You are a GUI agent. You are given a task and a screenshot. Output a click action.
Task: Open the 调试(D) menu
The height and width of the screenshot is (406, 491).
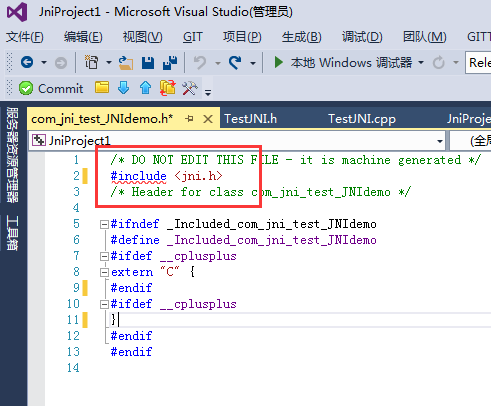362,37
